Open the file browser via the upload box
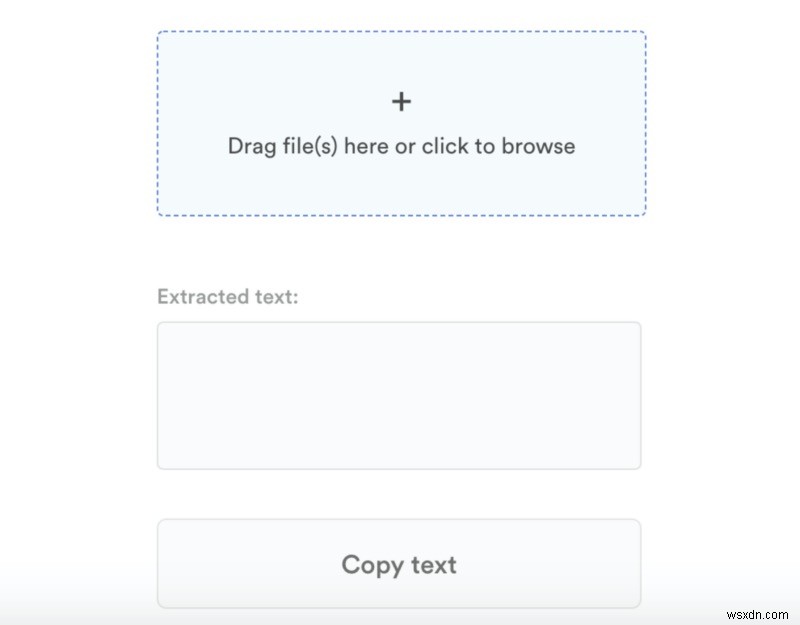800x625 pixels. point(402,123)
